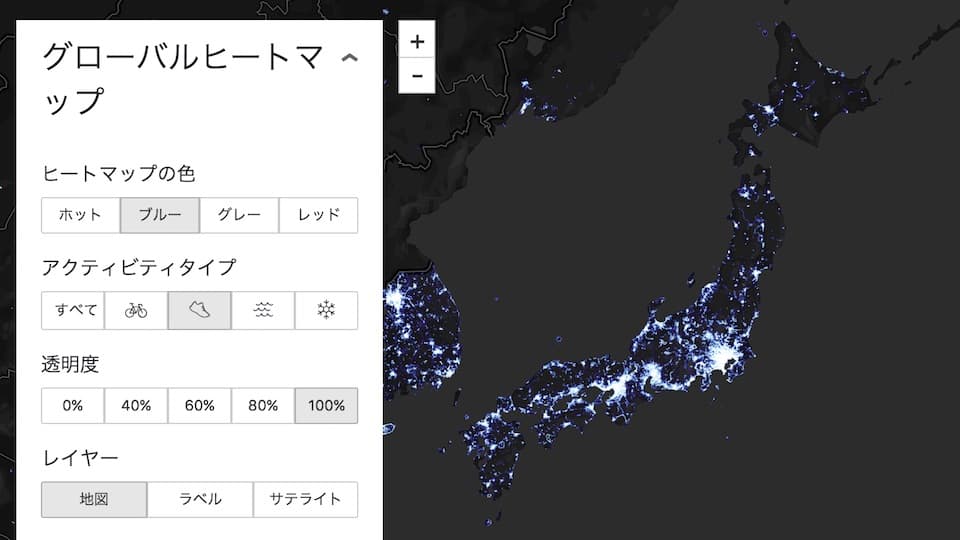Set opacity to 60%
This screenshot has height=540, width=960.
pos(200,405)
